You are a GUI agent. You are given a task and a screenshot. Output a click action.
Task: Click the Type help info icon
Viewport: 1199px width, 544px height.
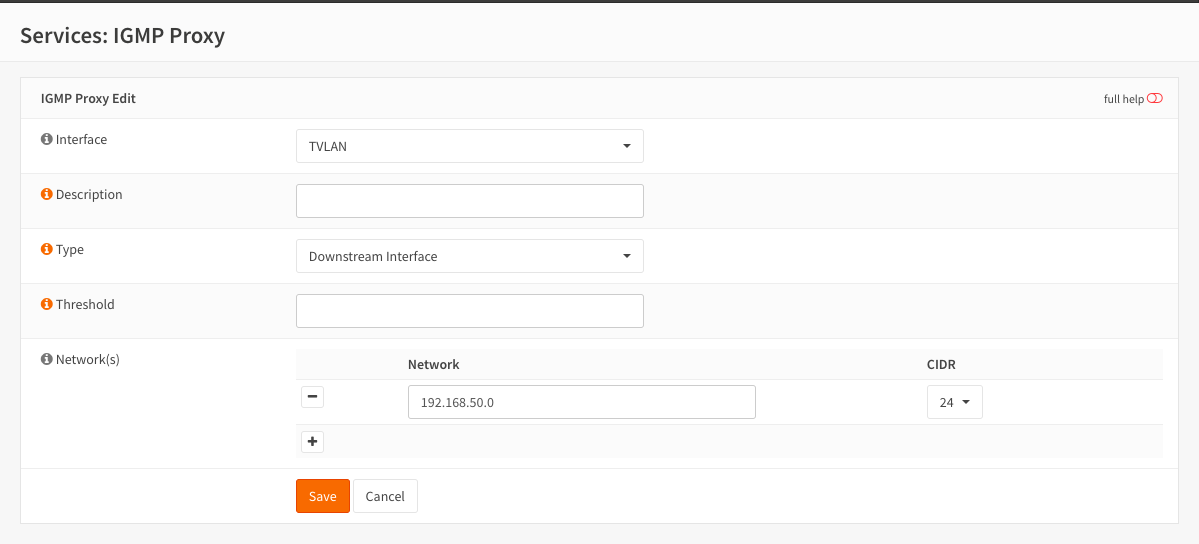[46, 250]
